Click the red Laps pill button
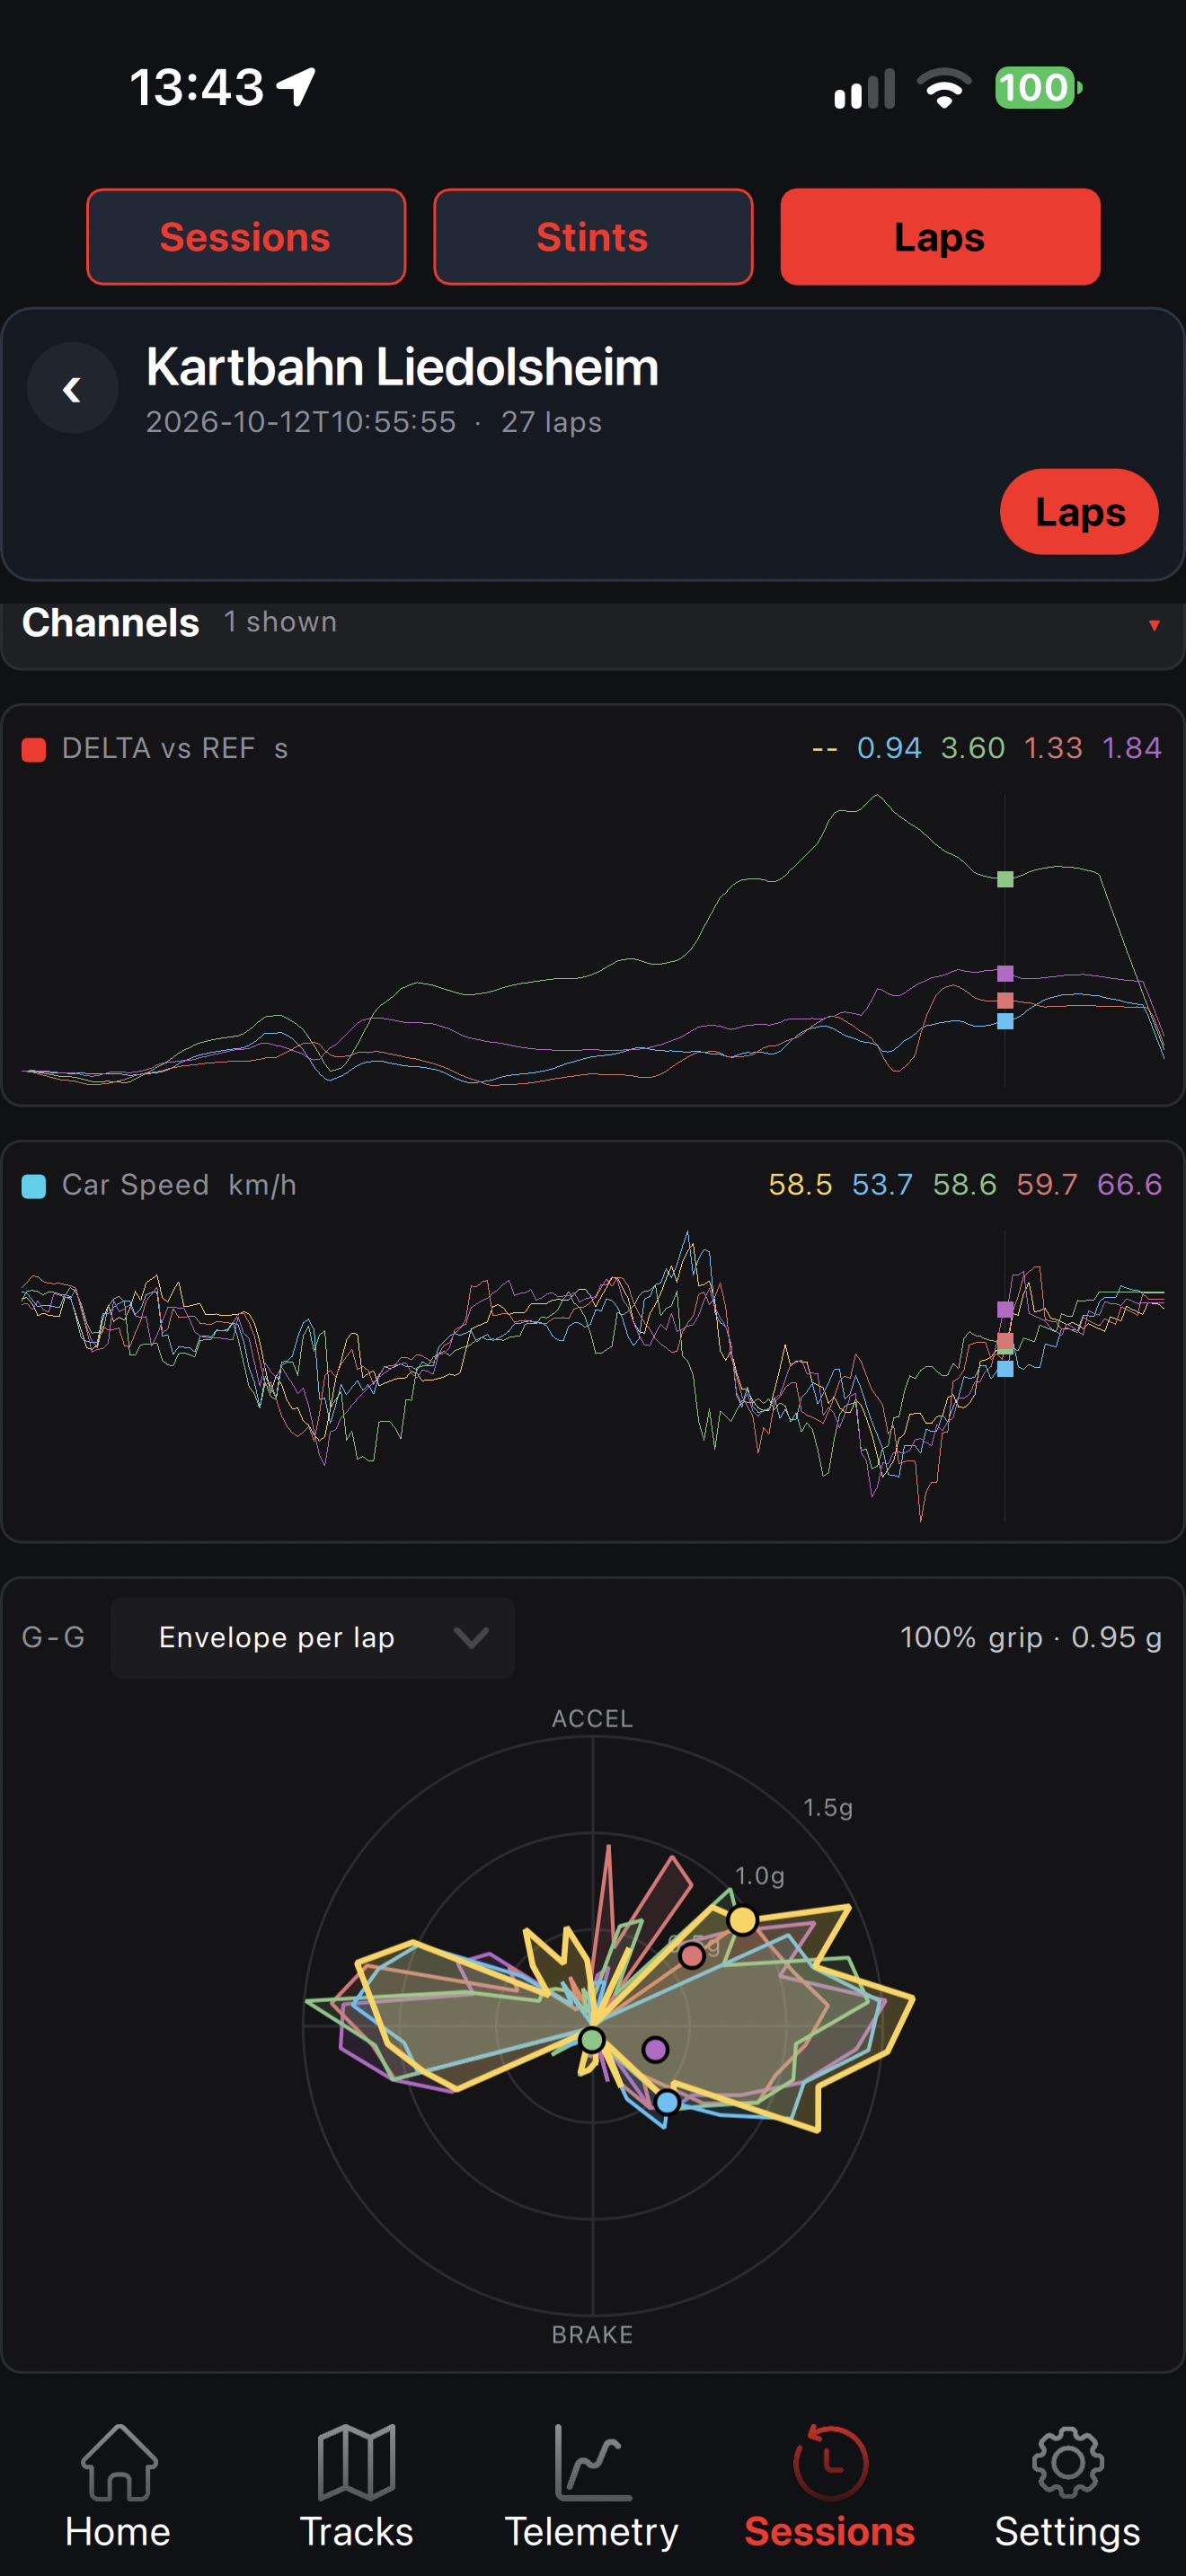This screenshot has width=1186, height=2576. click(x=1079, y=511)
